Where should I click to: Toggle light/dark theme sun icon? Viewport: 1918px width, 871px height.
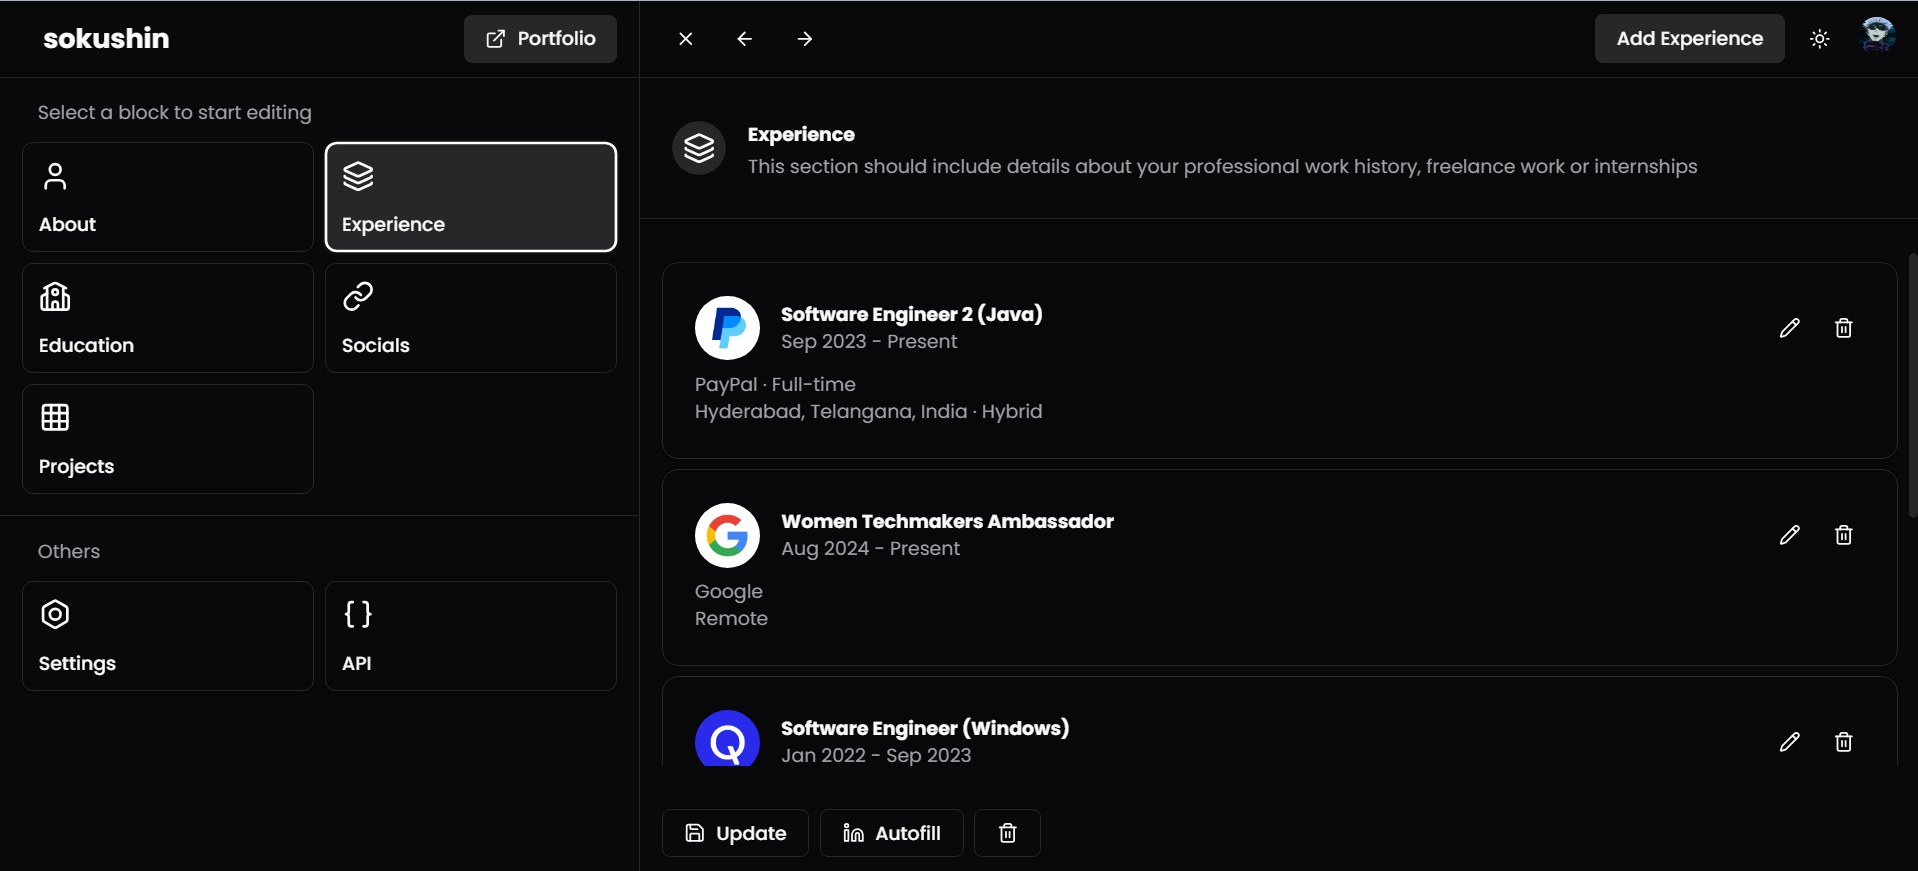pos(1819,39)
